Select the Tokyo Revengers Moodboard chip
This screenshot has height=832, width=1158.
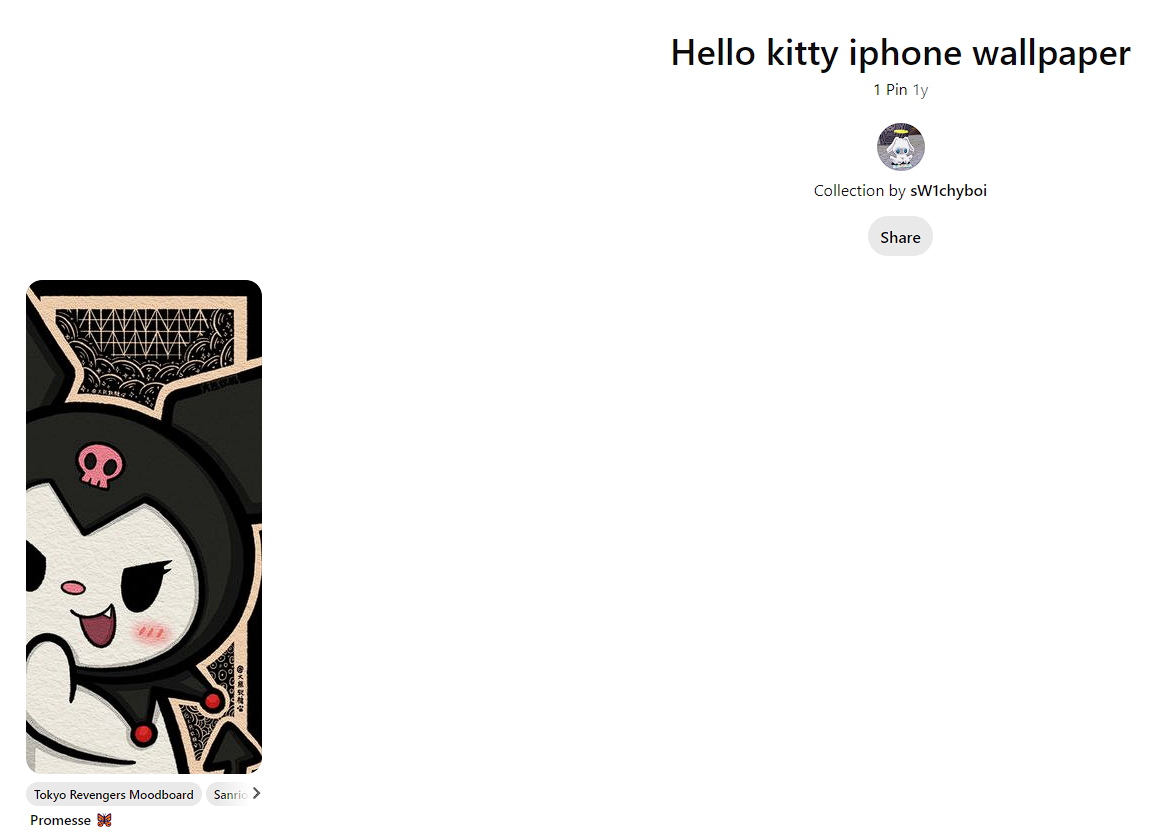(114, 794)
